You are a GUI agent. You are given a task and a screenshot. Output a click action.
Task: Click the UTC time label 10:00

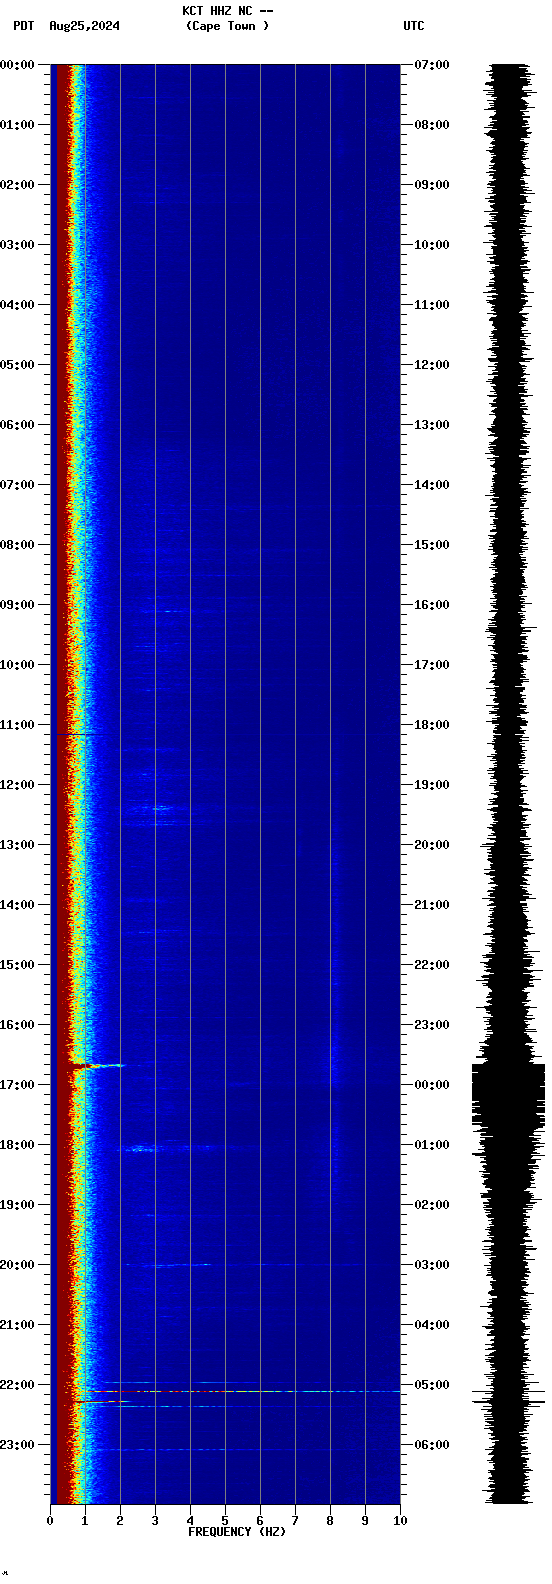click(432, 245)
